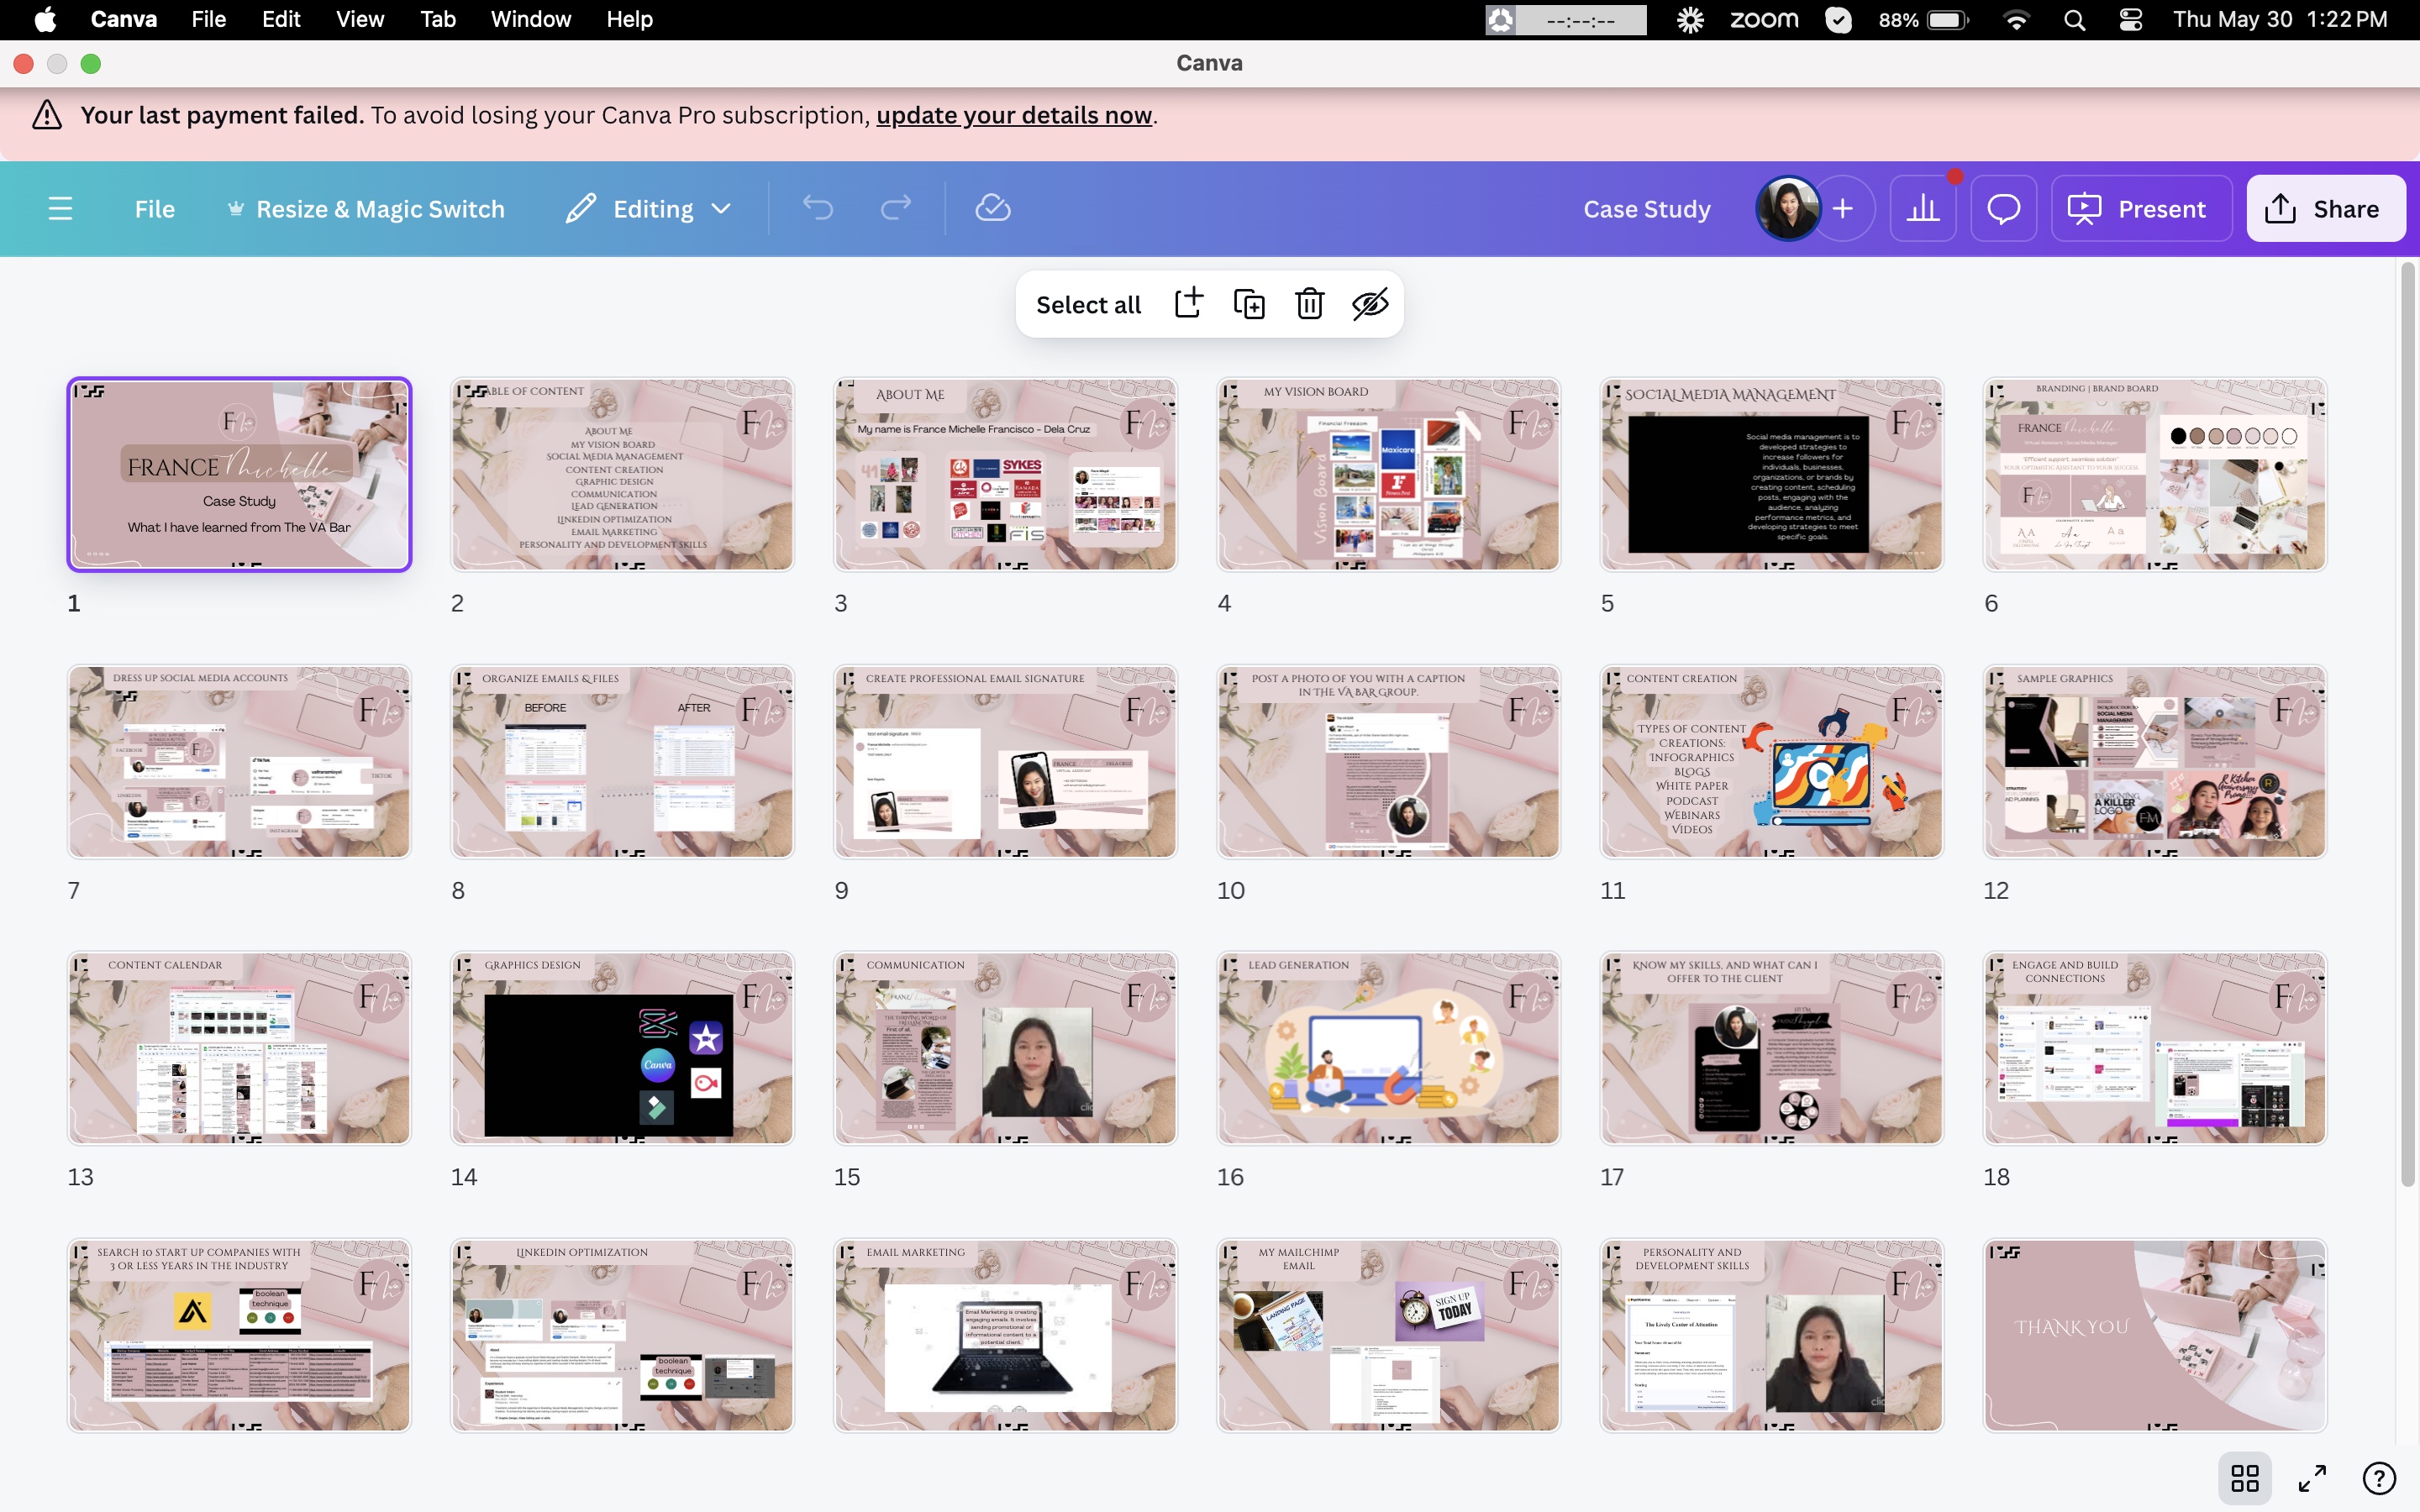Select page 1 France Michelle title thumbnail
The image size is (2420, 1512).
click(239, 474)
